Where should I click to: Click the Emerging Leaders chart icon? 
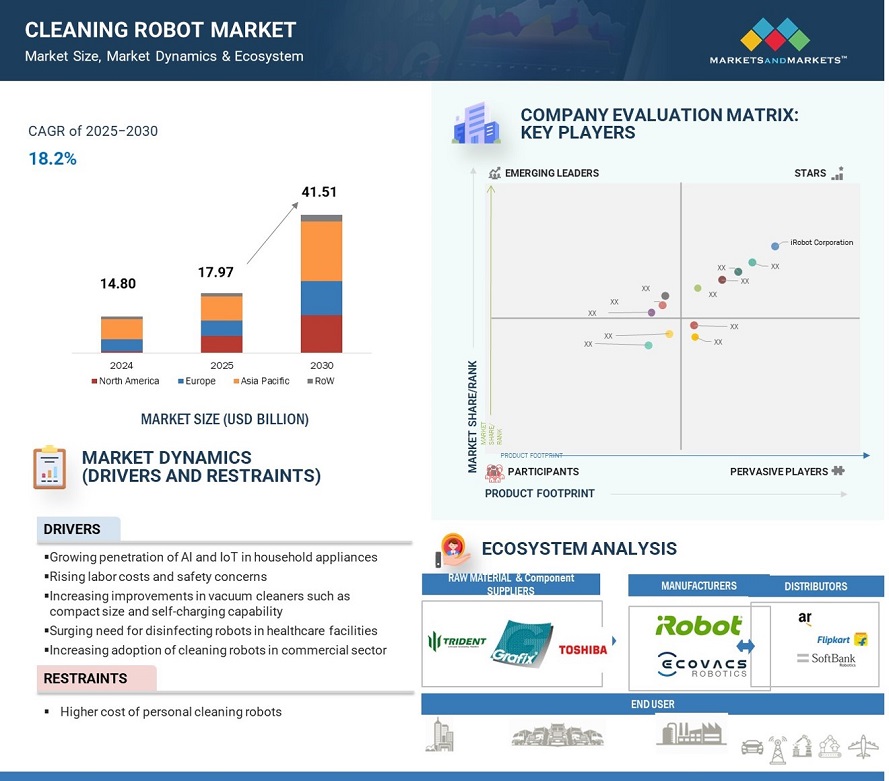tap(493, 172)
